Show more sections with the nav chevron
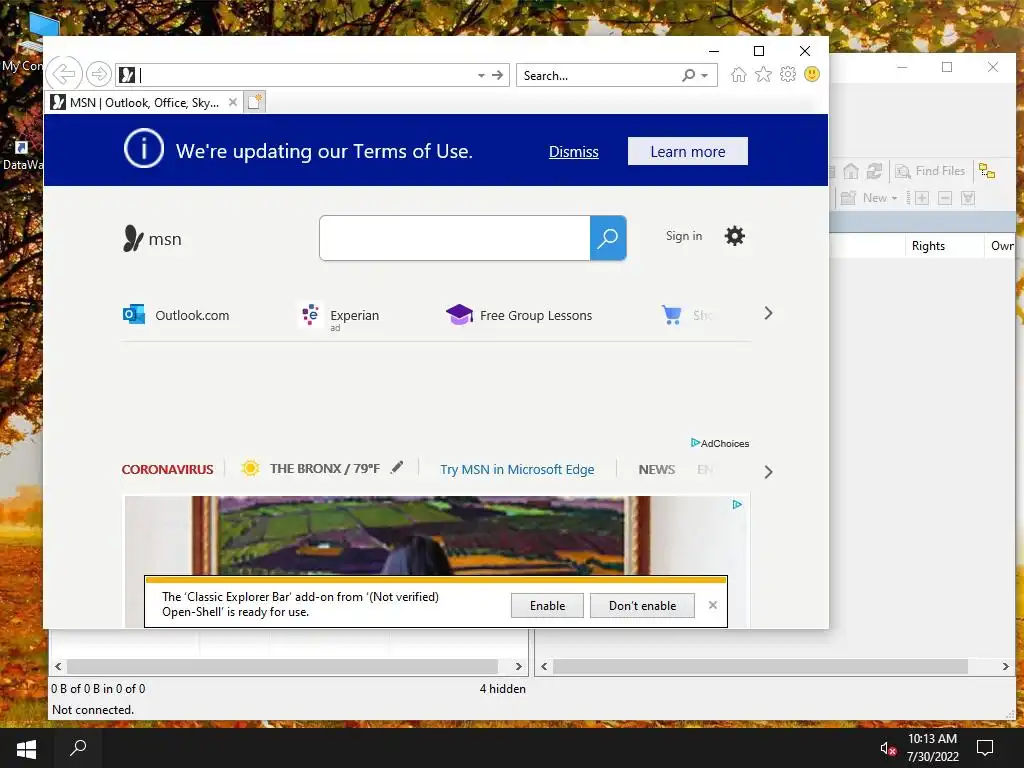 point(768,472)
